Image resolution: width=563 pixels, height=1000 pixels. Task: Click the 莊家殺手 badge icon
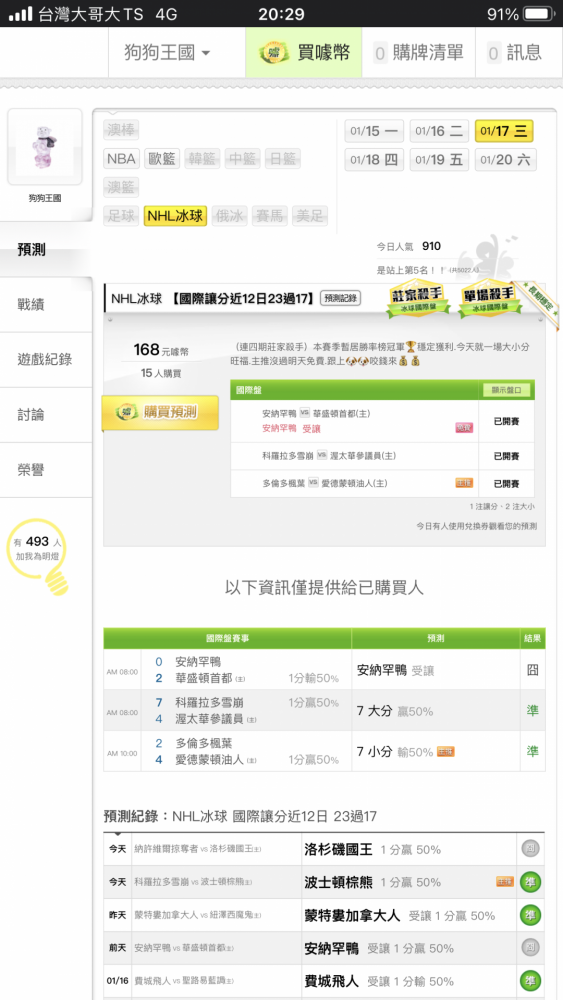[x=418, y=300]
